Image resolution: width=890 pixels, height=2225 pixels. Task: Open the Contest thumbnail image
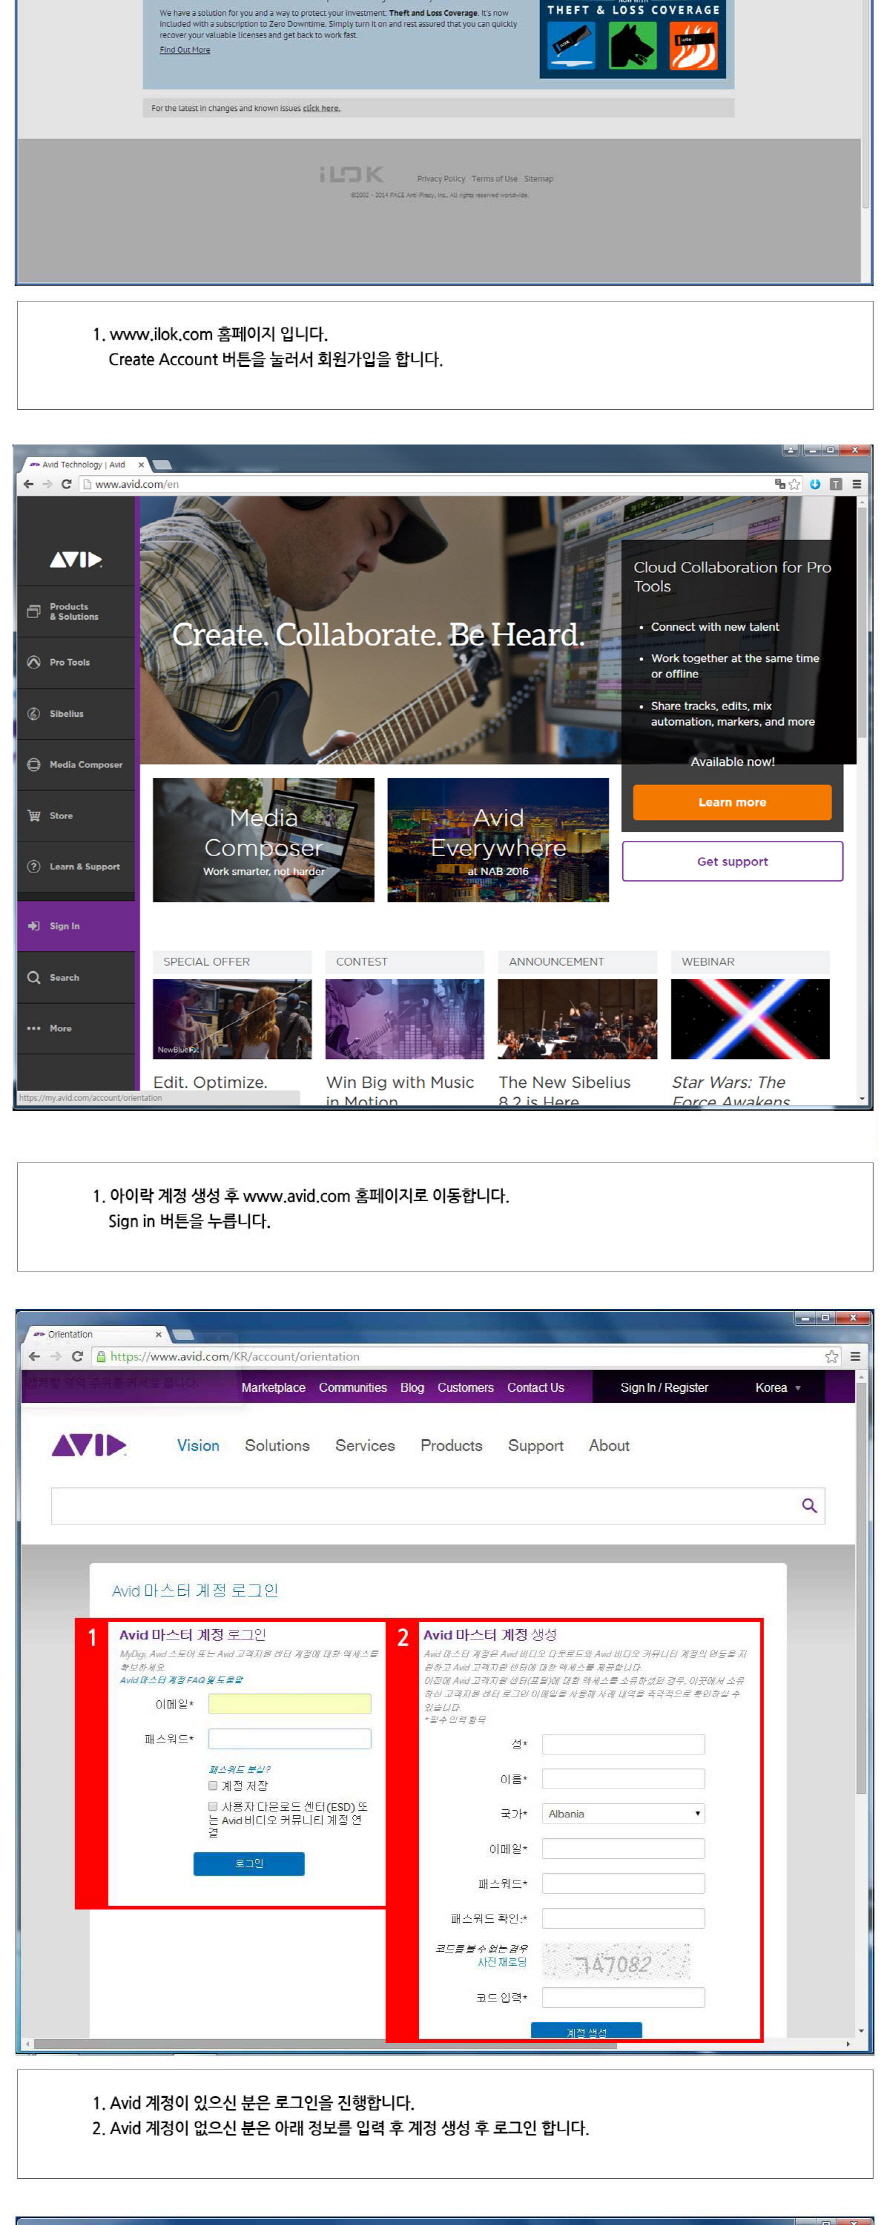pyautogui.click(x=405, y=1019)
